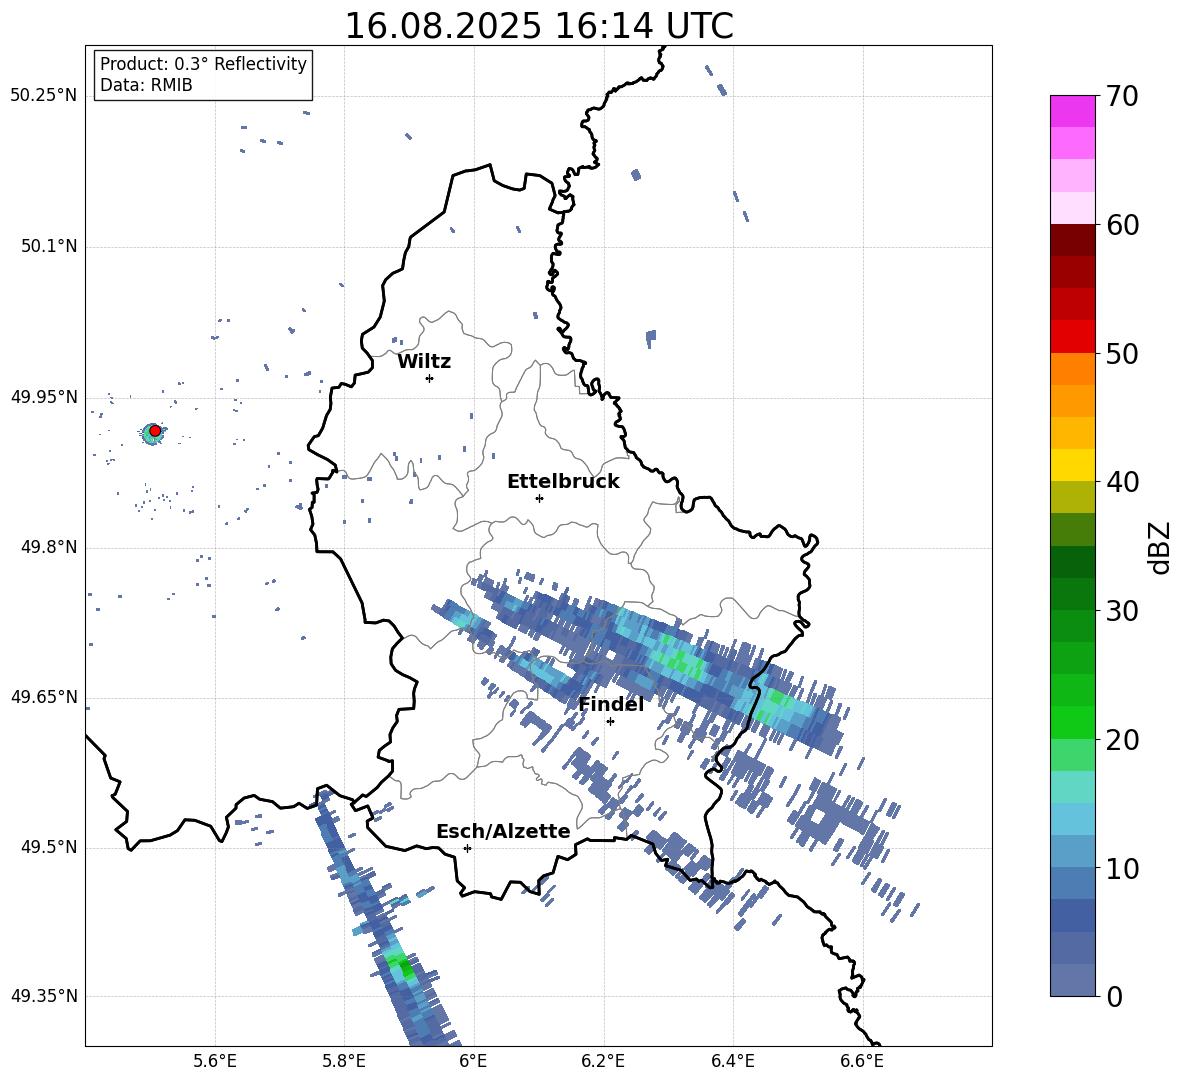
Task: Click the Esch/Alzette station cross marker
Action: 467,848
